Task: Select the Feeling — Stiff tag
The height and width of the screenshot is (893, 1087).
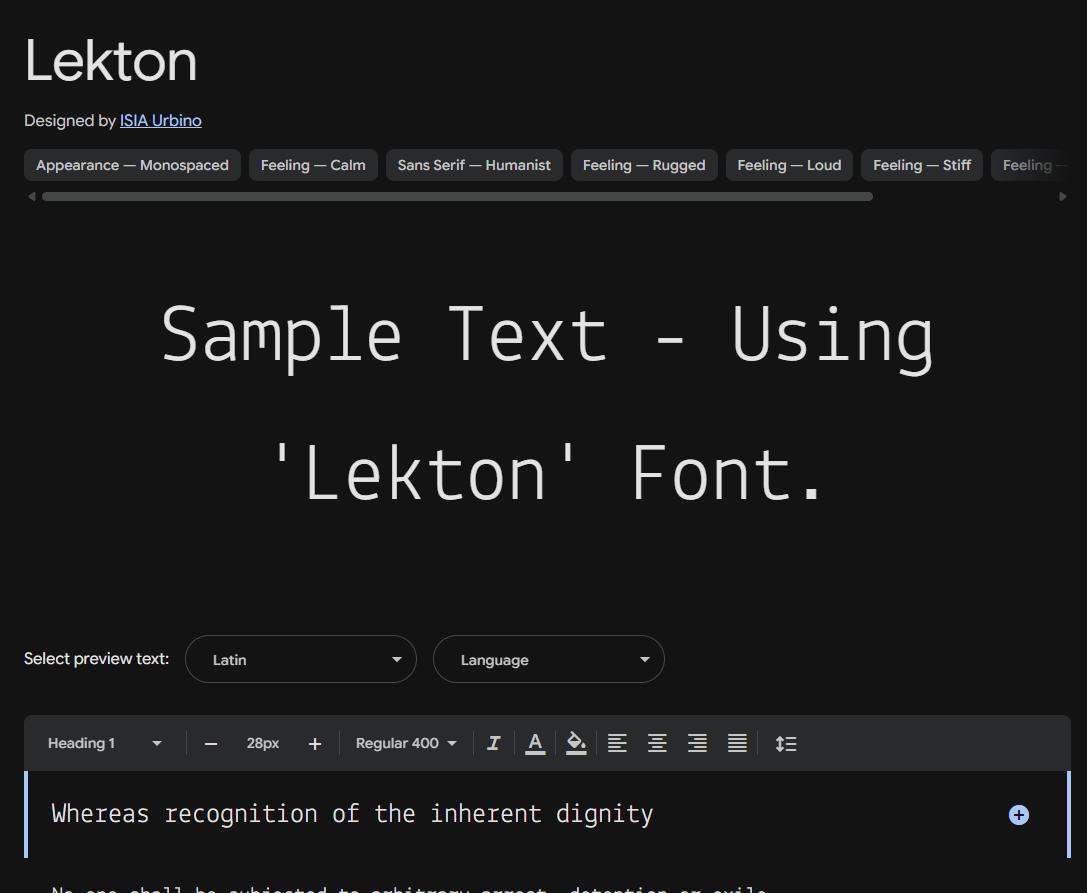Action: pos(921,165)
